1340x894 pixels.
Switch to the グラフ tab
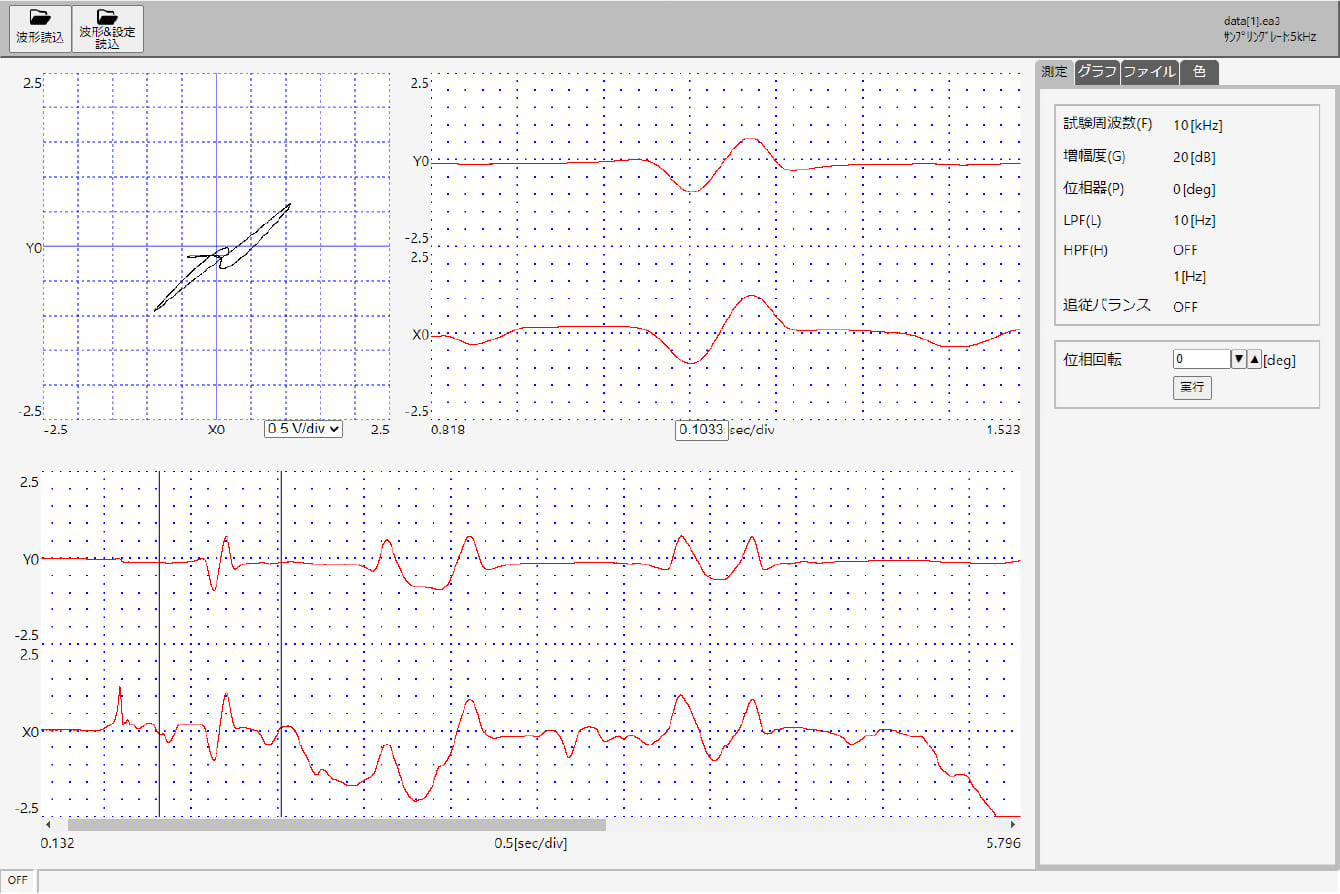pos(1097,72)
